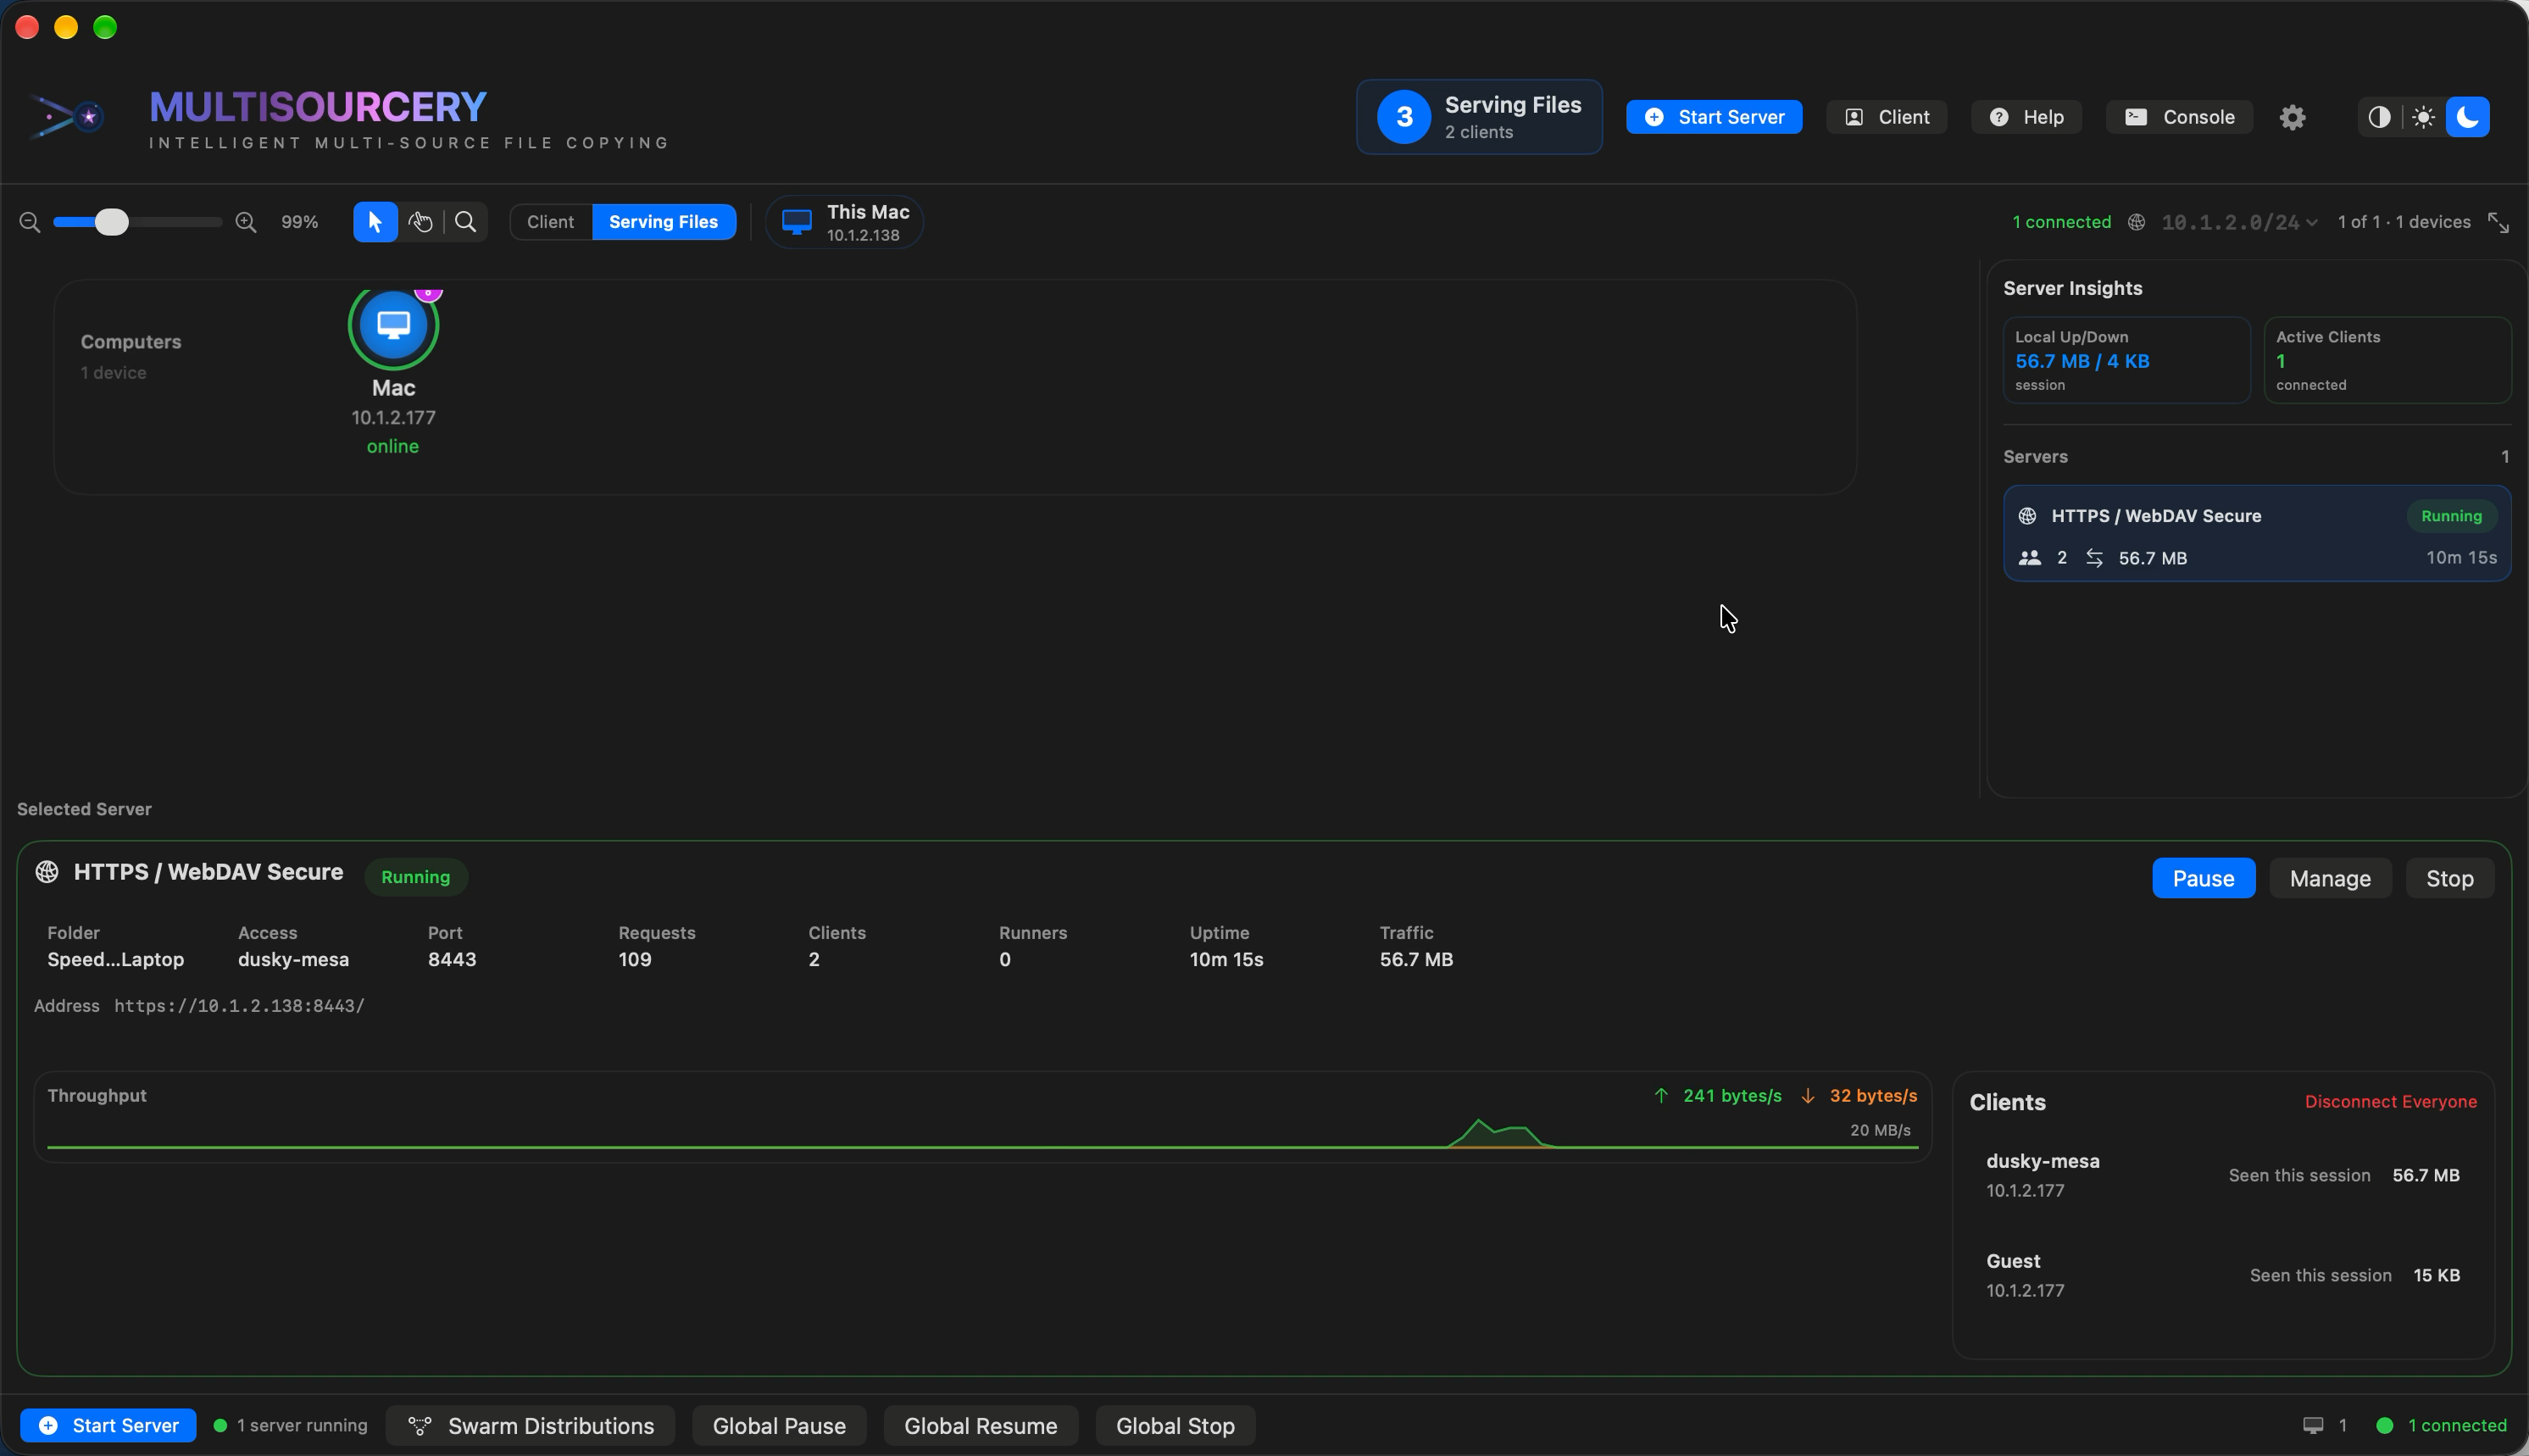
Task: Click the expand arrows icon near devices count
Action: tap(2498, 222)
